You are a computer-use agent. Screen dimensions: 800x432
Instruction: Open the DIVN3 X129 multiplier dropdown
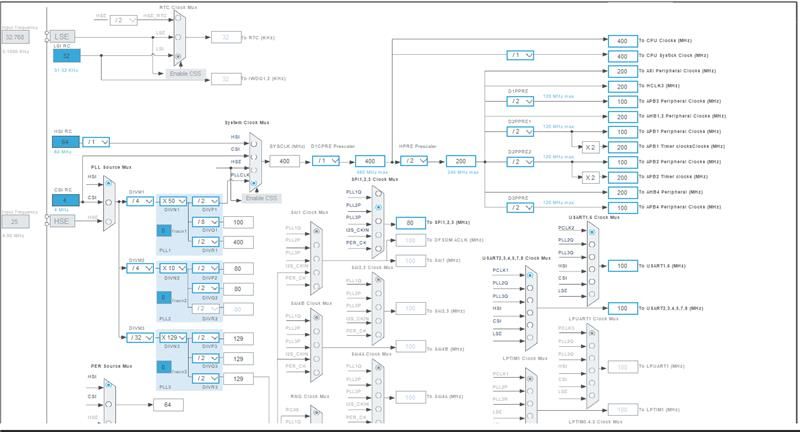[x=173, y=338]
